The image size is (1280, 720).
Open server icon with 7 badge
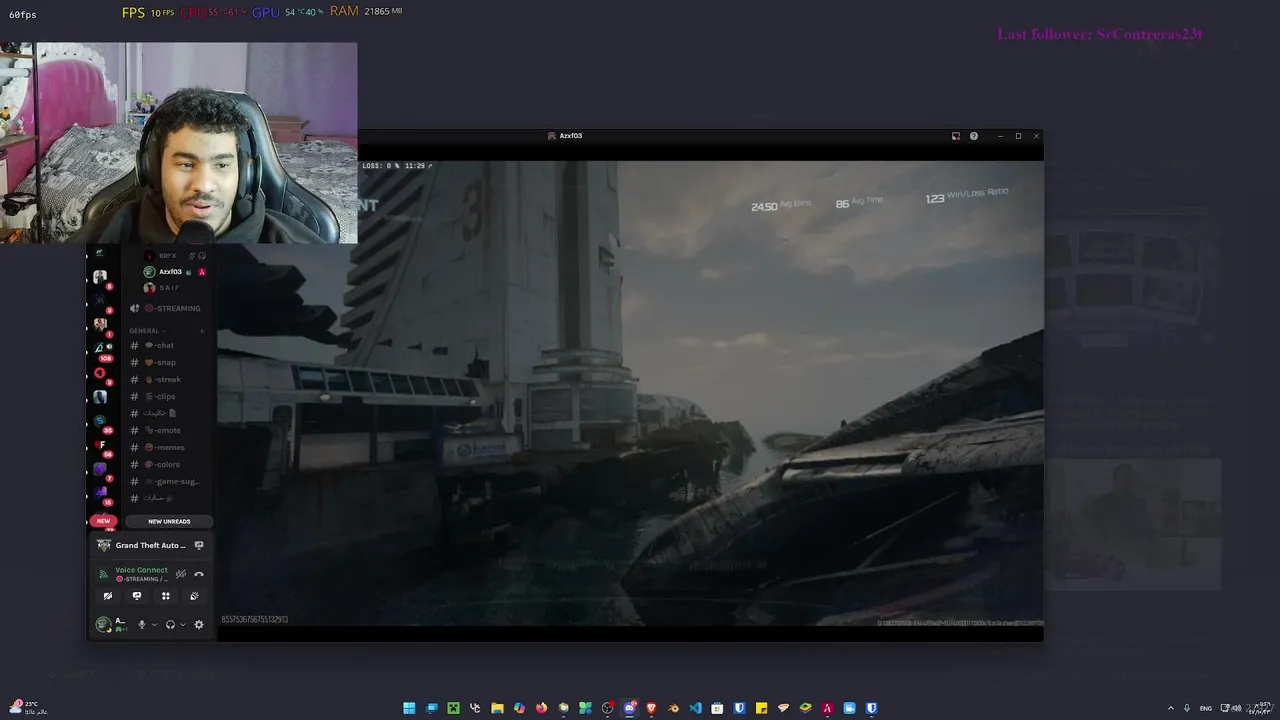(x=100, y=468)
